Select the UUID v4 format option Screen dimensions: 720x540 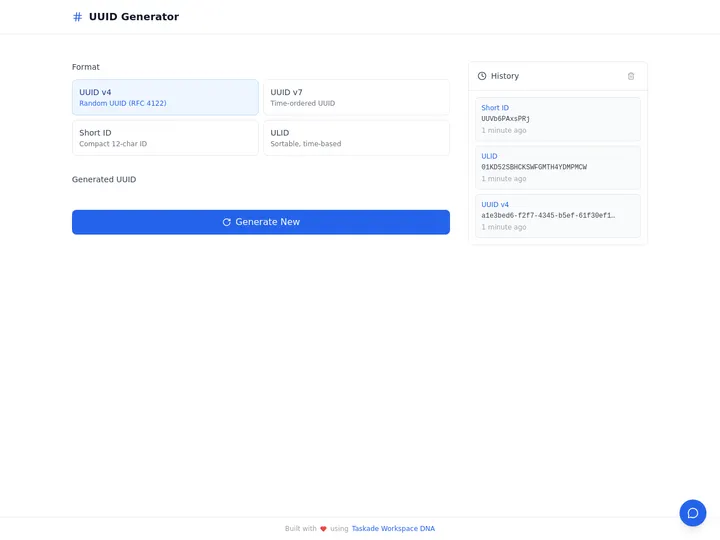[x=165, y=97]
